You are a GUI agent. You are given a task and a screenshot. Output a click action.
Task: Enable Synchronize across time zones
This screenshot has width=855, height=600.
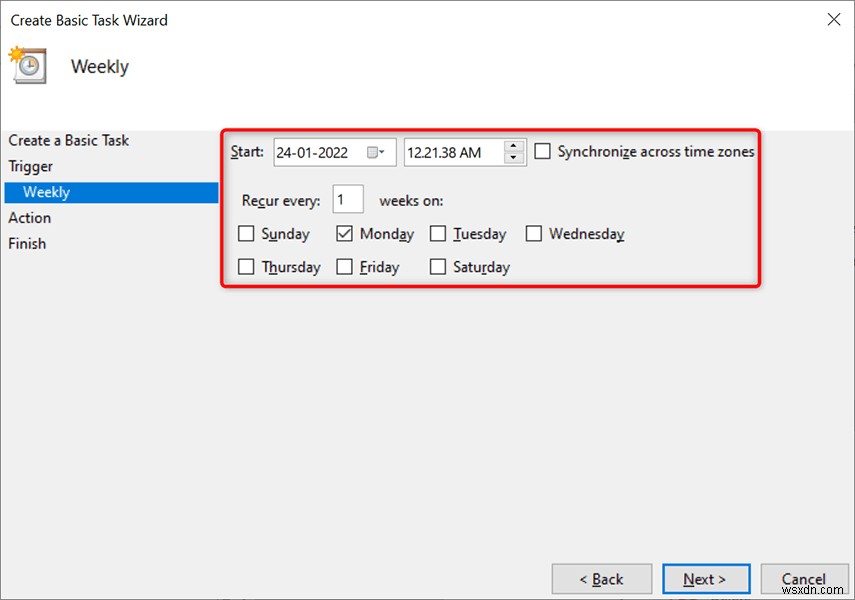(543, 151)
